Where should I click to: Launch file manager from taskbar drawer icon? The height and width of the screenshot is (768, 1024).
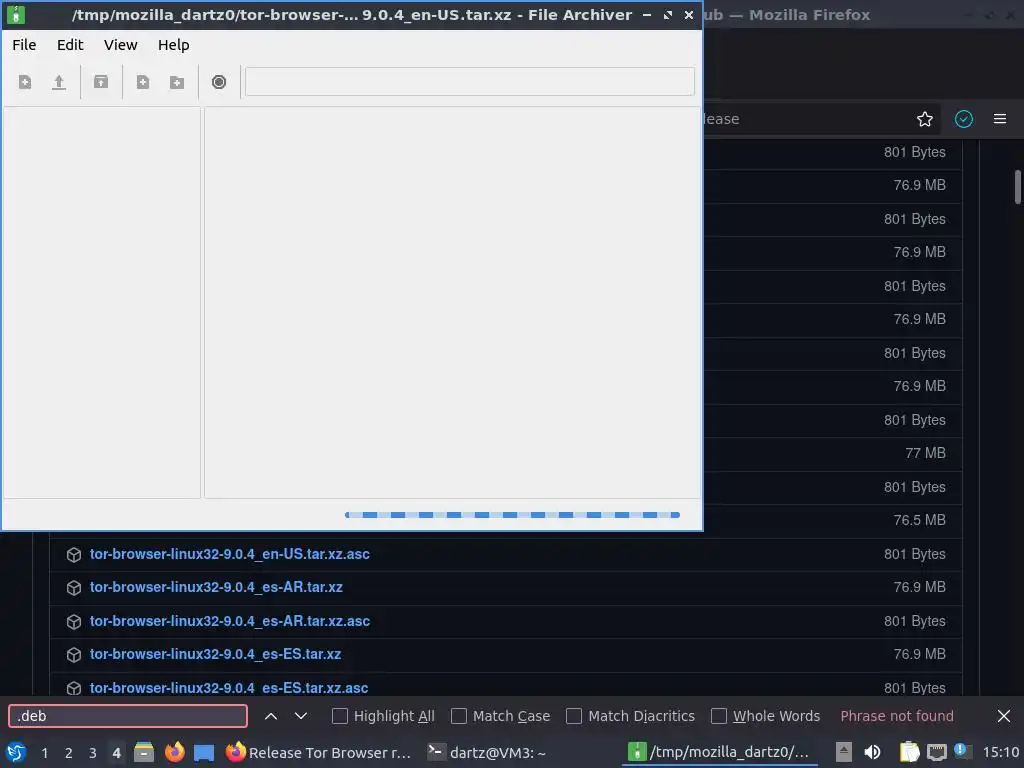tap(144, 752)
